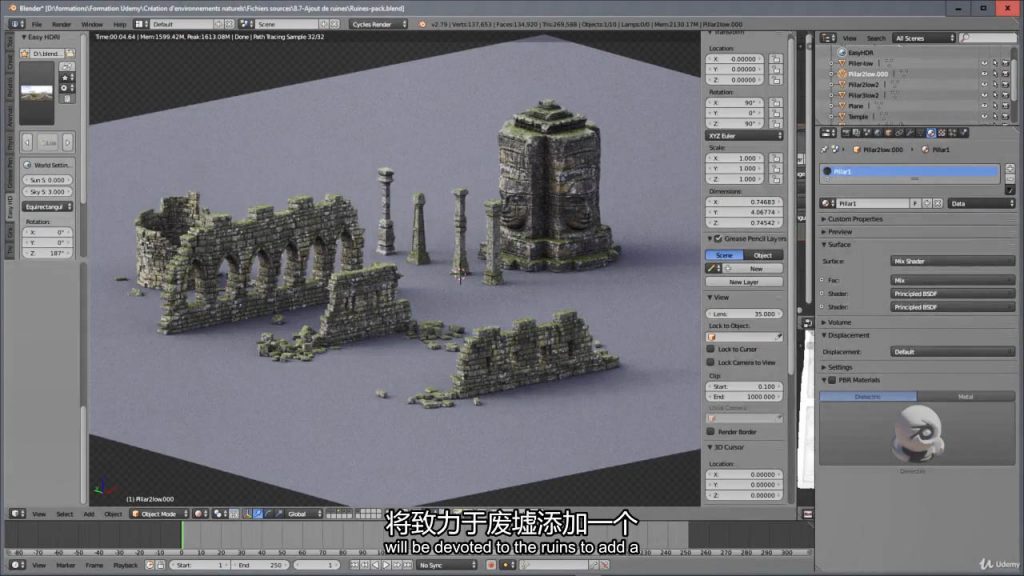1024x576 pixels.
Task: Enable Lock Camera to View checkbox
Action: click(711, 362)
